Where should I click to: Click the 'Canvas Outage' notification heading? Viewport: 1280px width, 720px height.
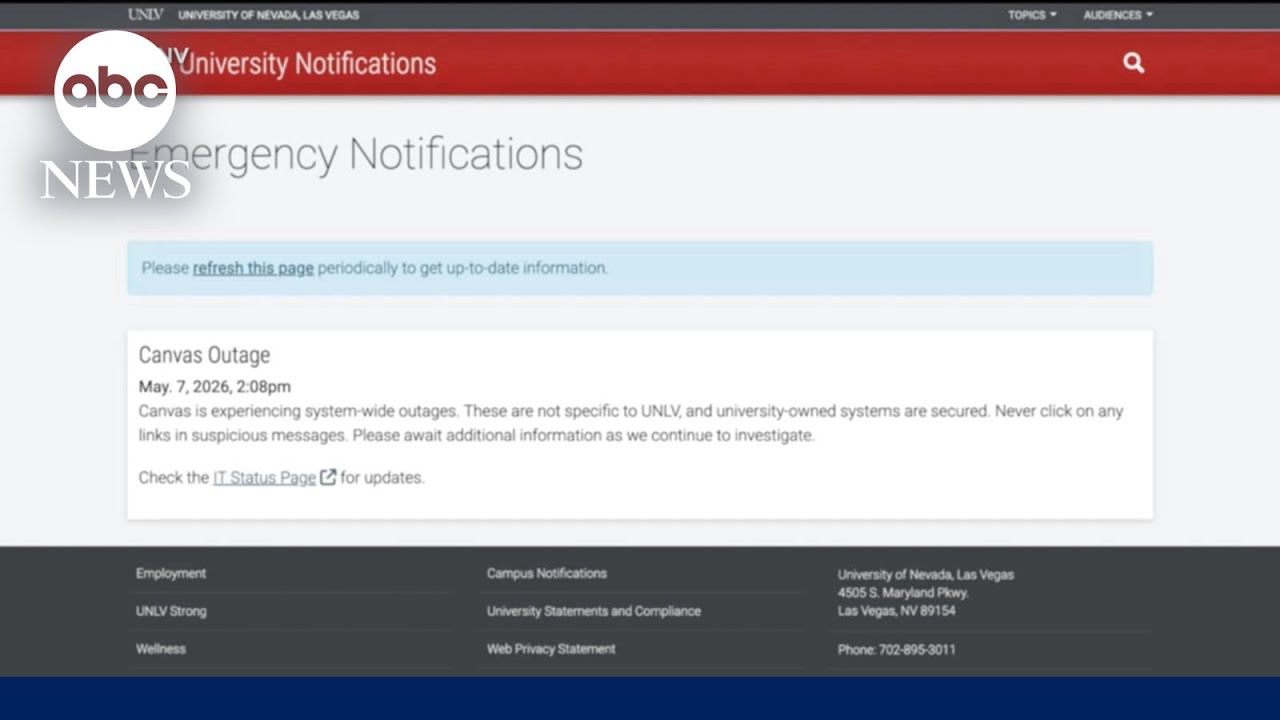[x=204, y=355]
